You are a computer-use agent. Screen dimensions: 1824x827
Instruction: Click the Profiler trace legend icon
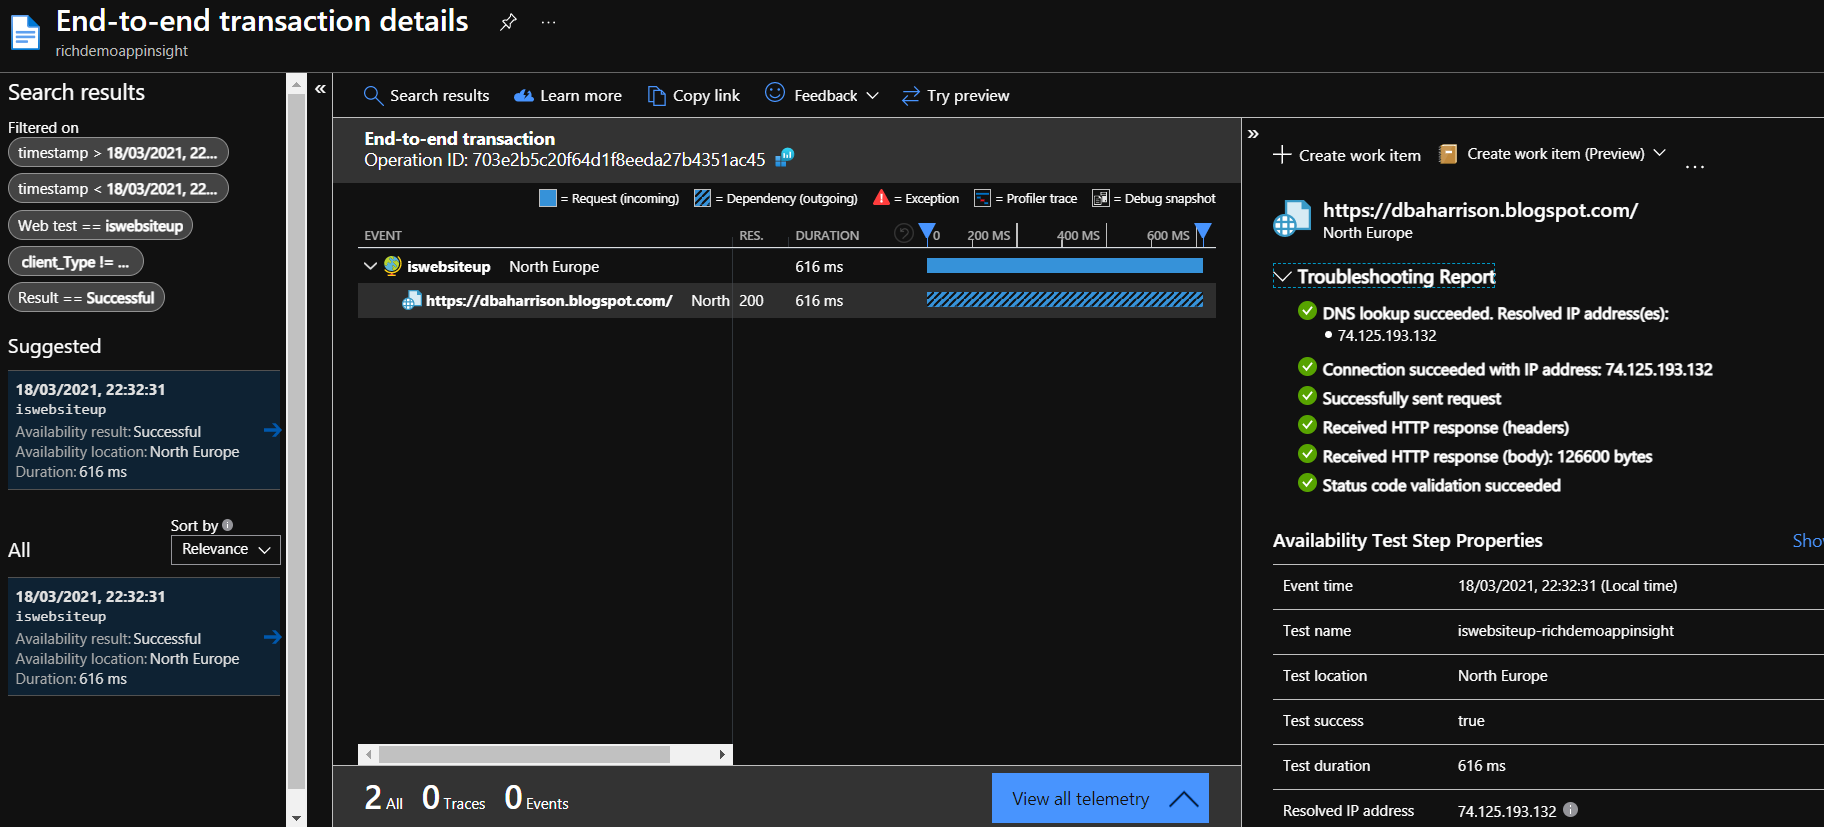982,198
